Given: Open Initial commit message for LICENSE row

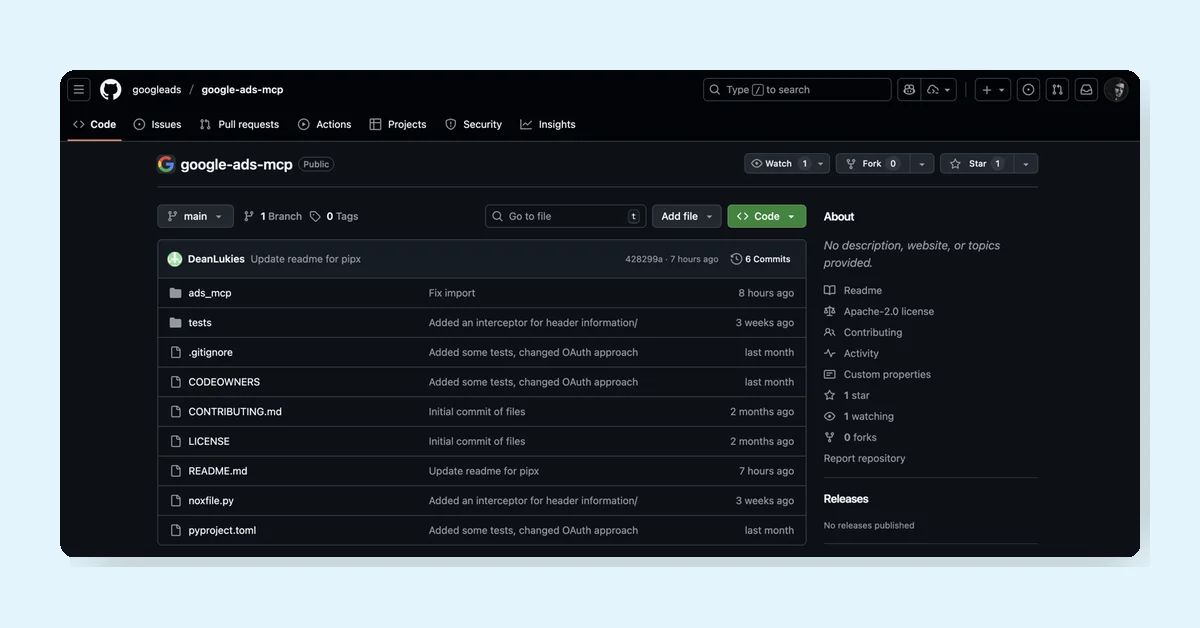Looking at the screenshot, I should pos(477,441).
